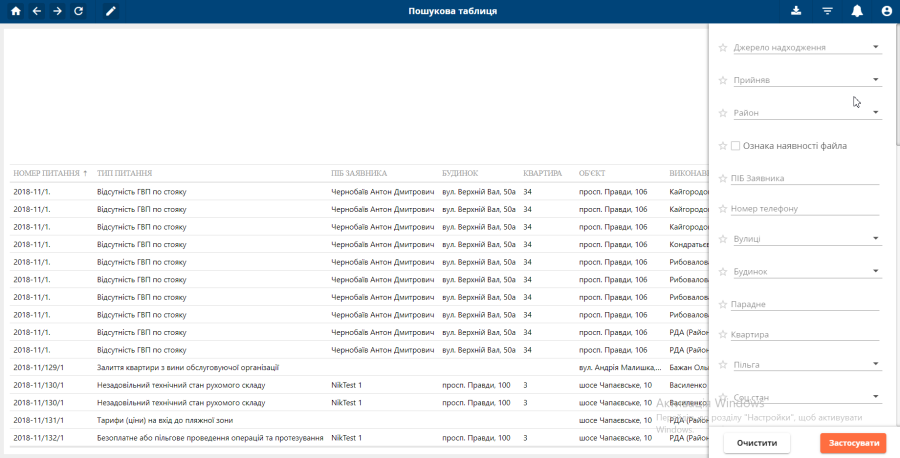Open the notifications bell
This screenshot has height=458, width=900.
click(x=857, y=11)
